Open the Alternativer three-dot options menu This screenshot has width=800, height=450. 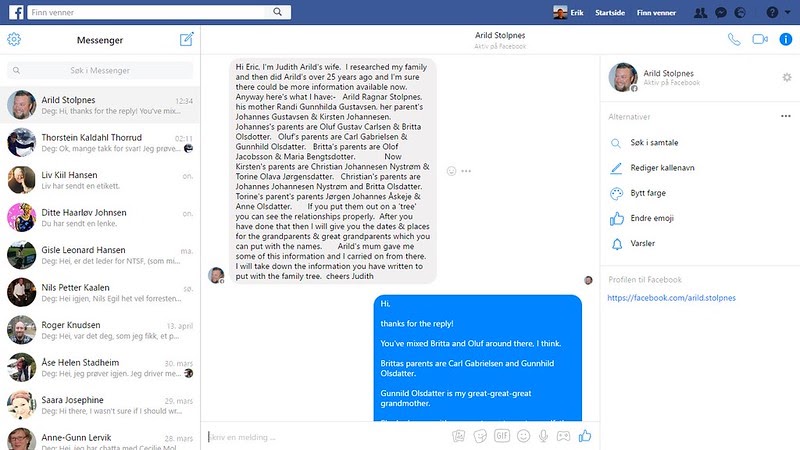(x=786, y=116)
